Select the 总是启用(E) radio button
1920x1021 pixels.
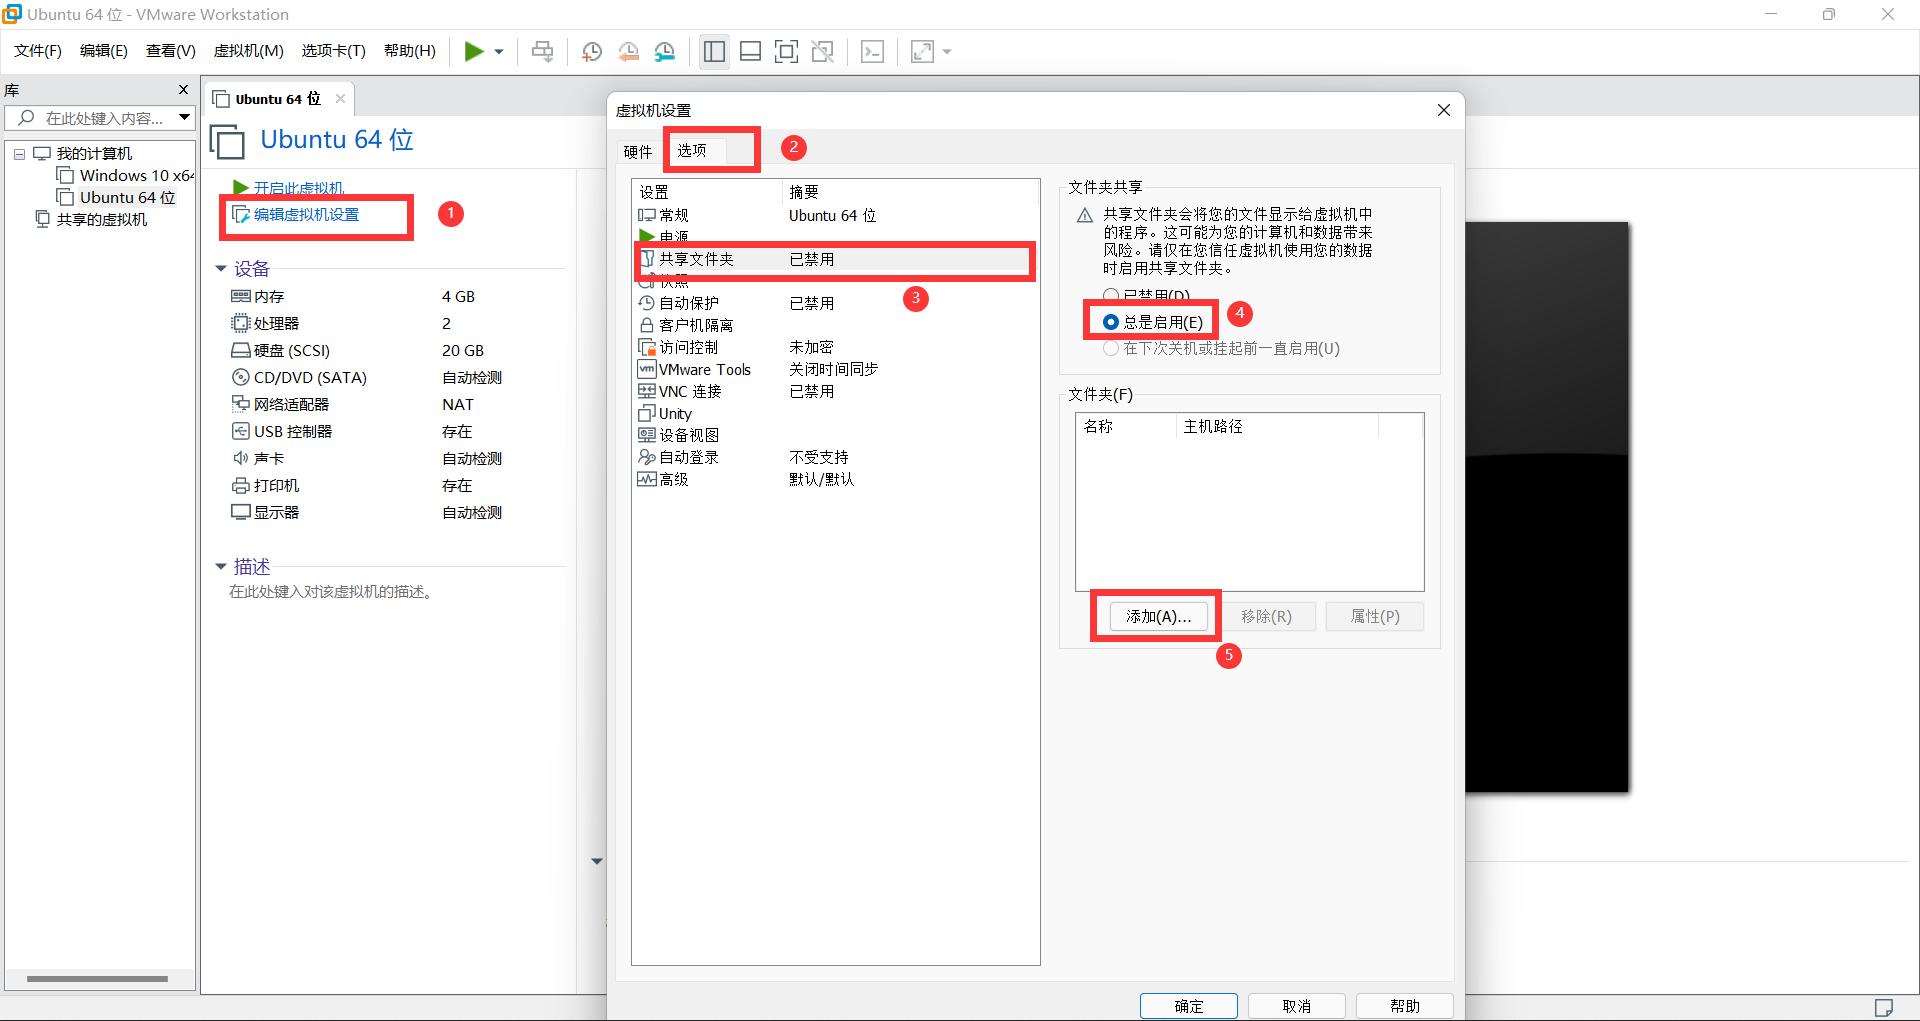[1111, 322]
